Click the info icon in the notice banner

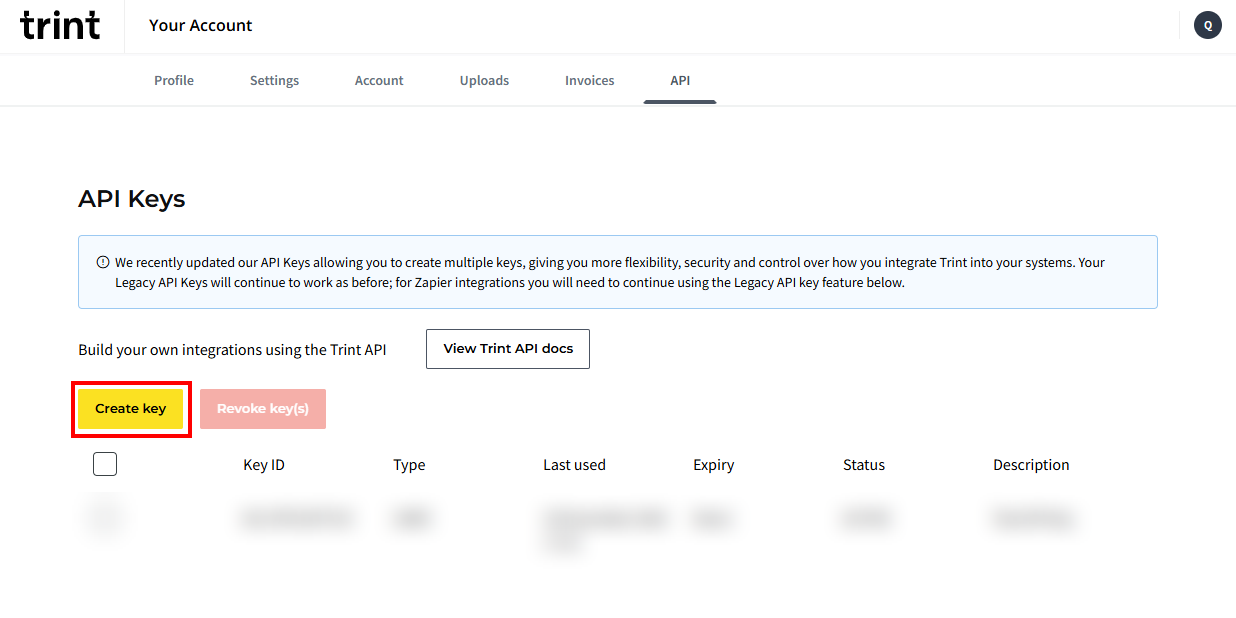(102, 263)
